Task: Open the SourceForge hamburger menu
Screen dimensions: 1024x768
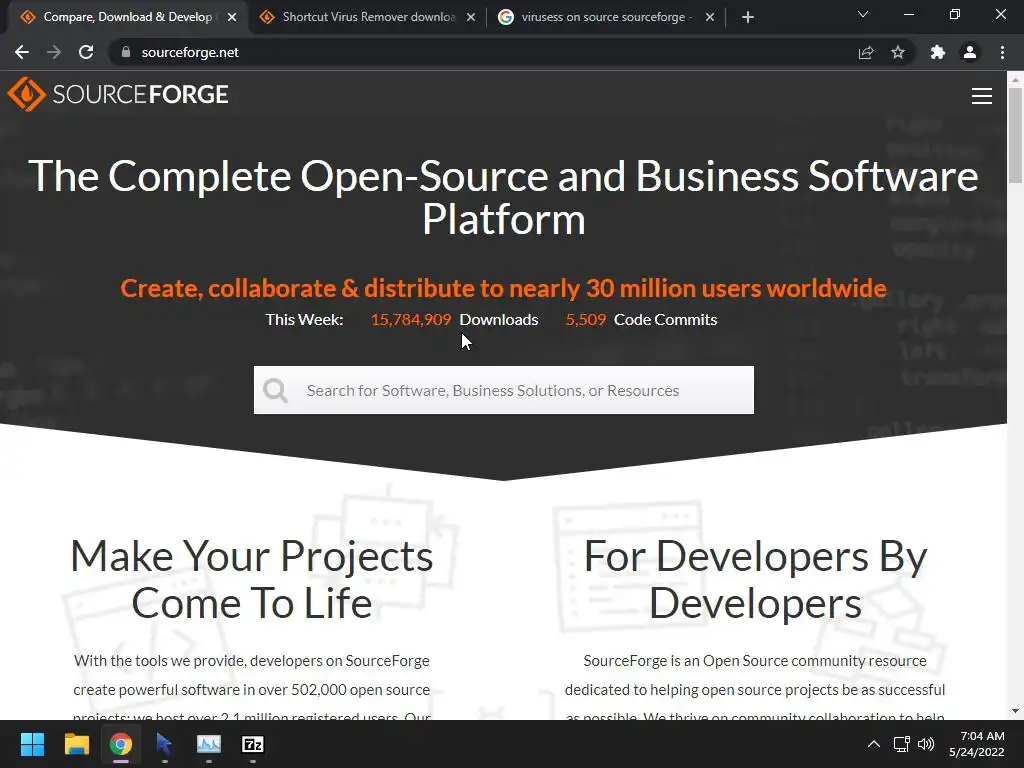Action: coord(982,96)
